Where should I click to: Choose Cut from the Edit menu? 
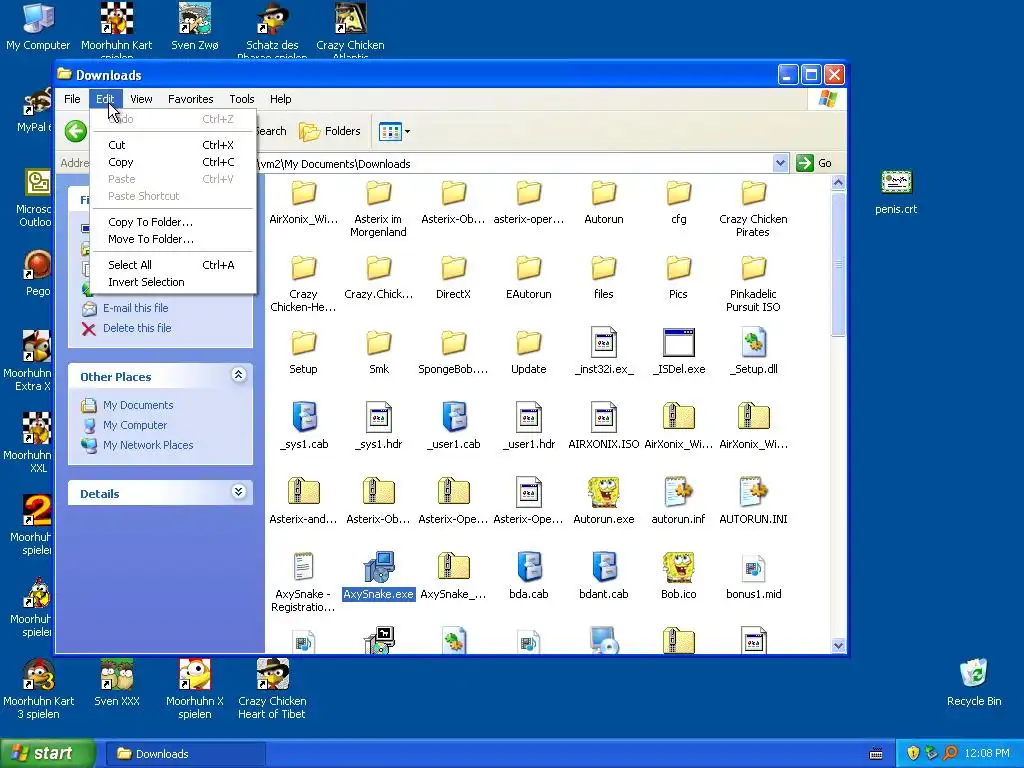tap(172, 145)
